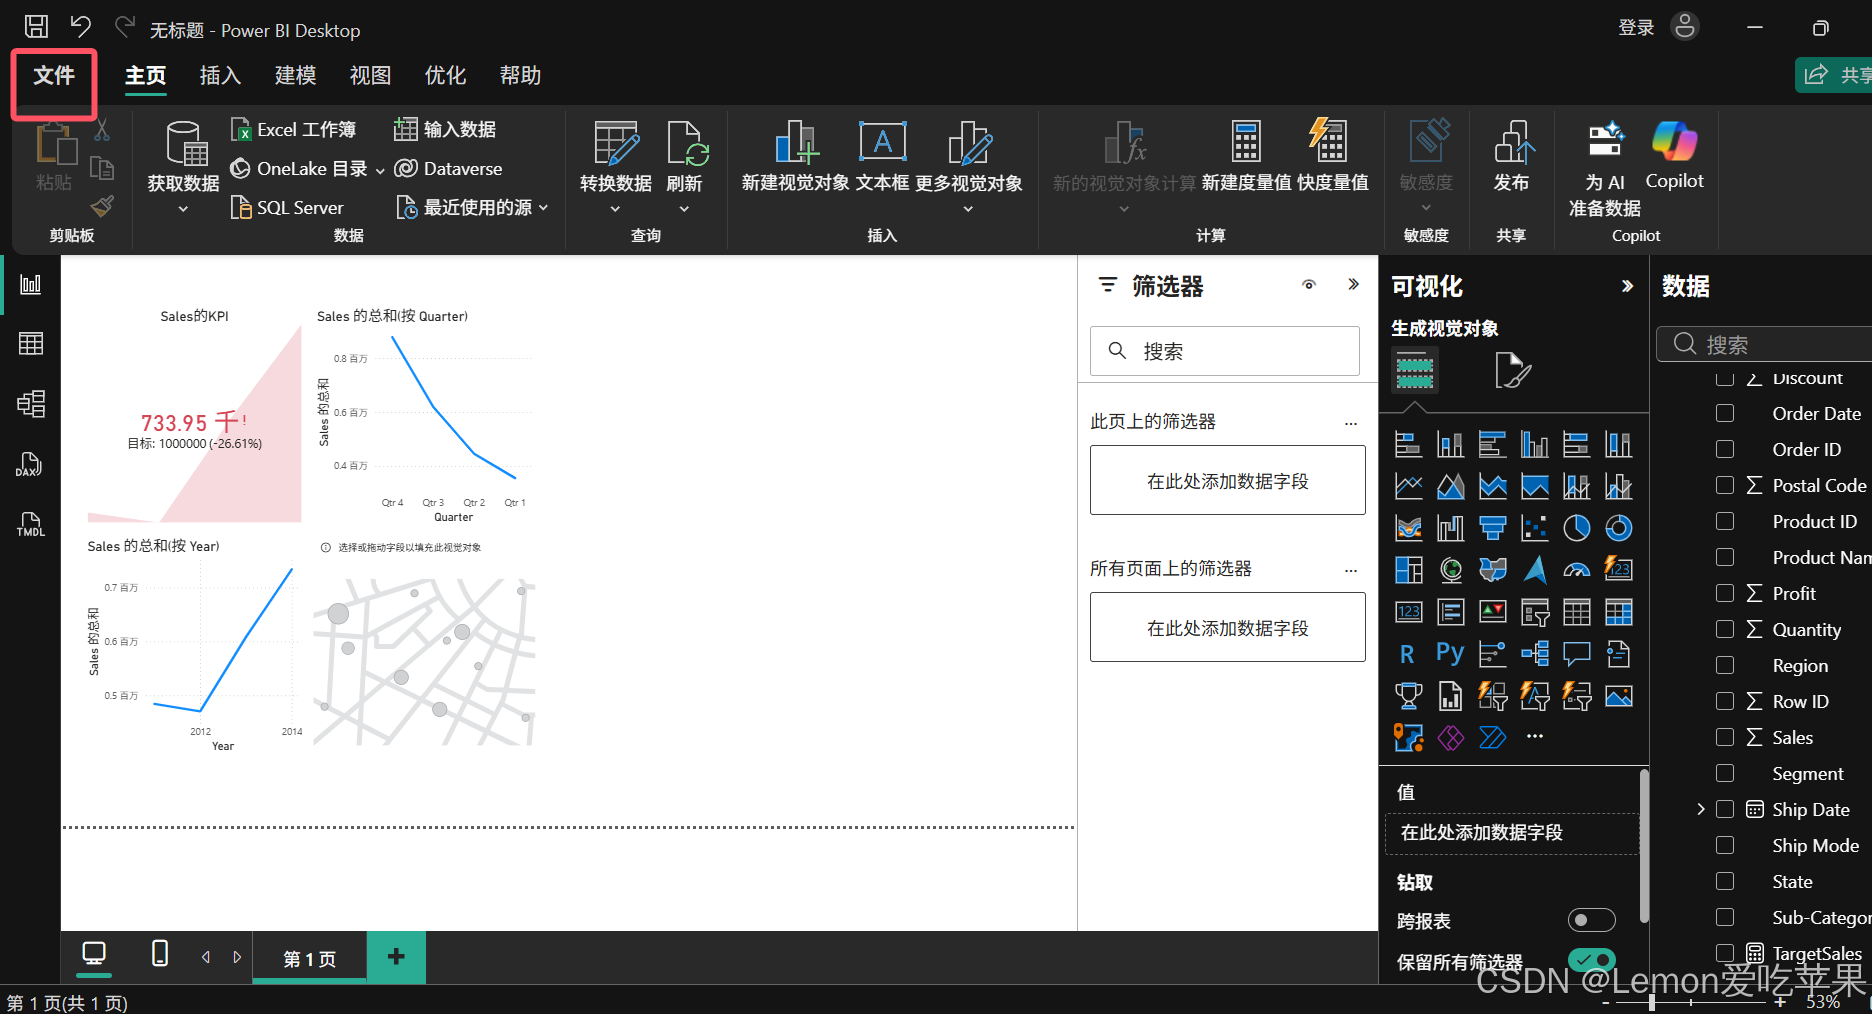Click the 数据 pane search box
The width and height of the screenshot is (1872, 1014).
point(1765,344)
